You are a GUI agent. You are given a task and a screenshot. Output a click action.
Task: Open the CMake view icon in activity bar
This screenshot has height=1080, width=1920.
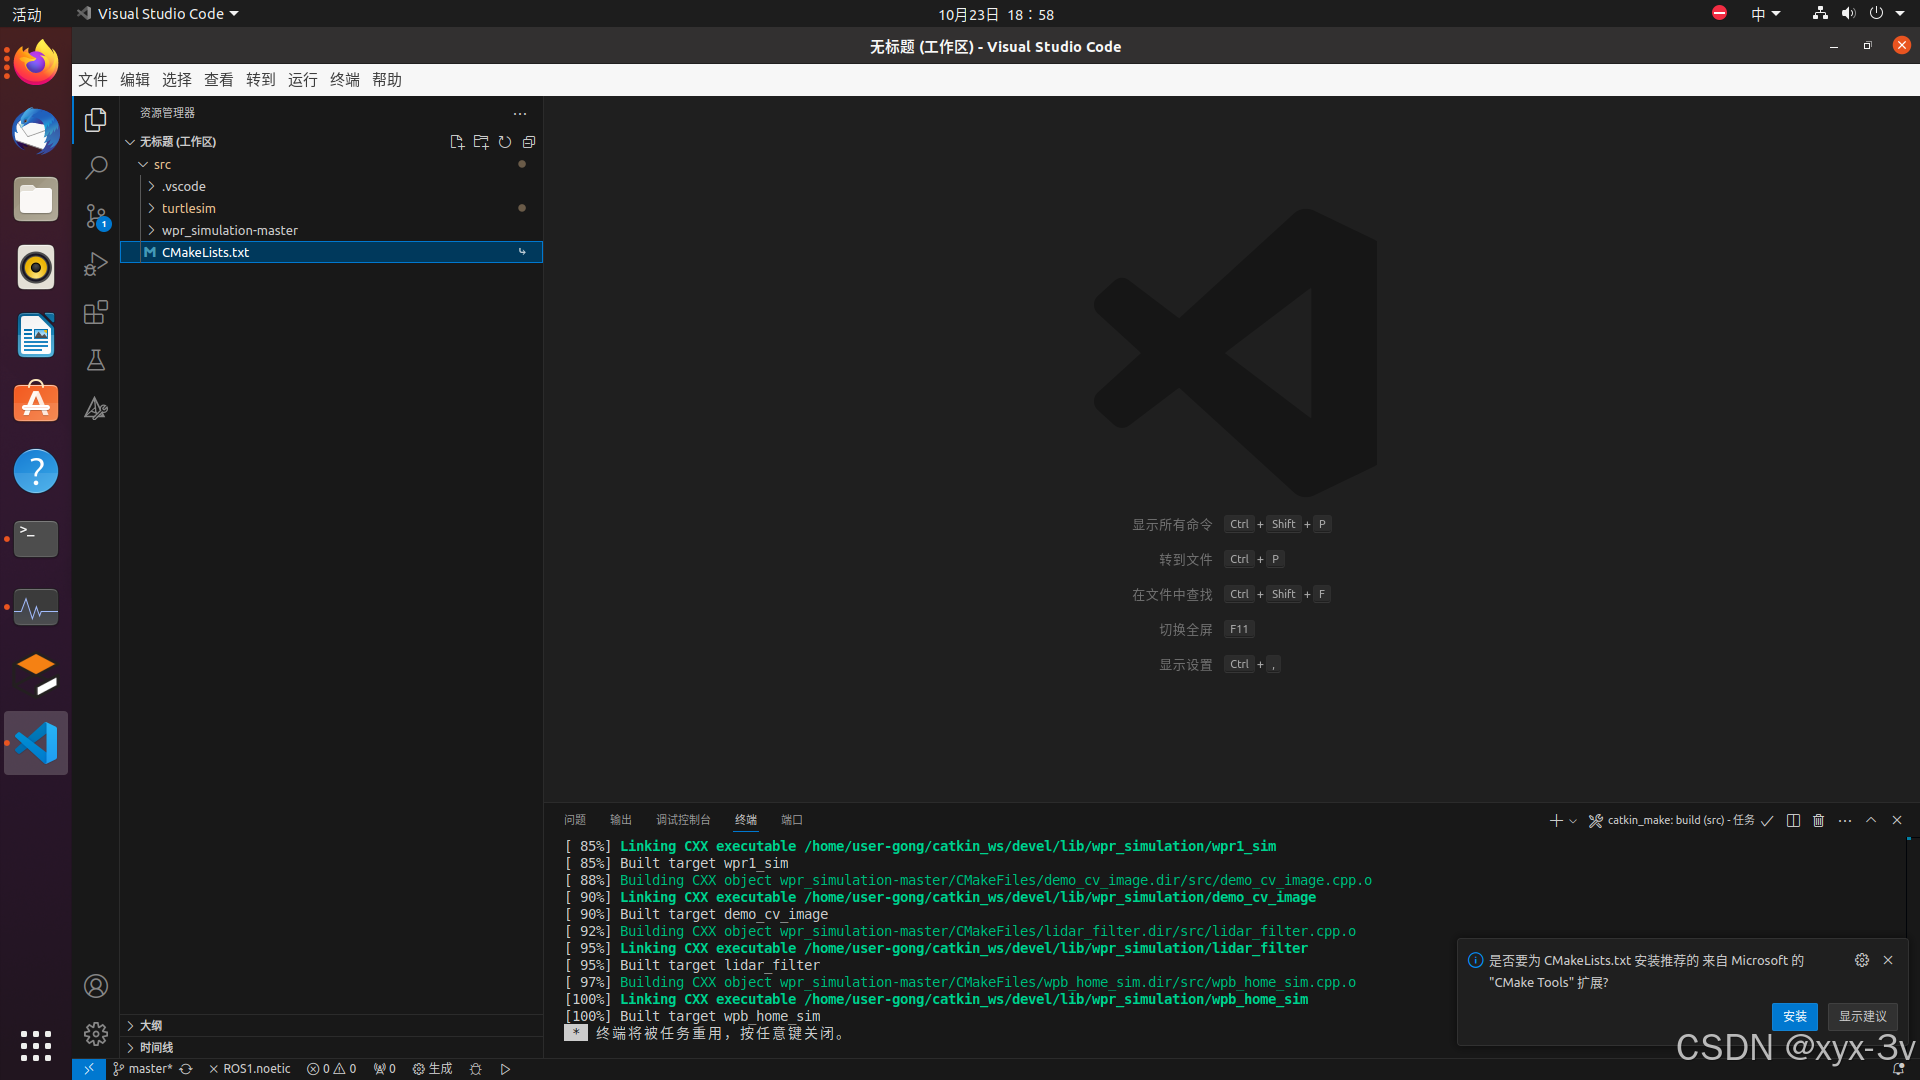96,408
